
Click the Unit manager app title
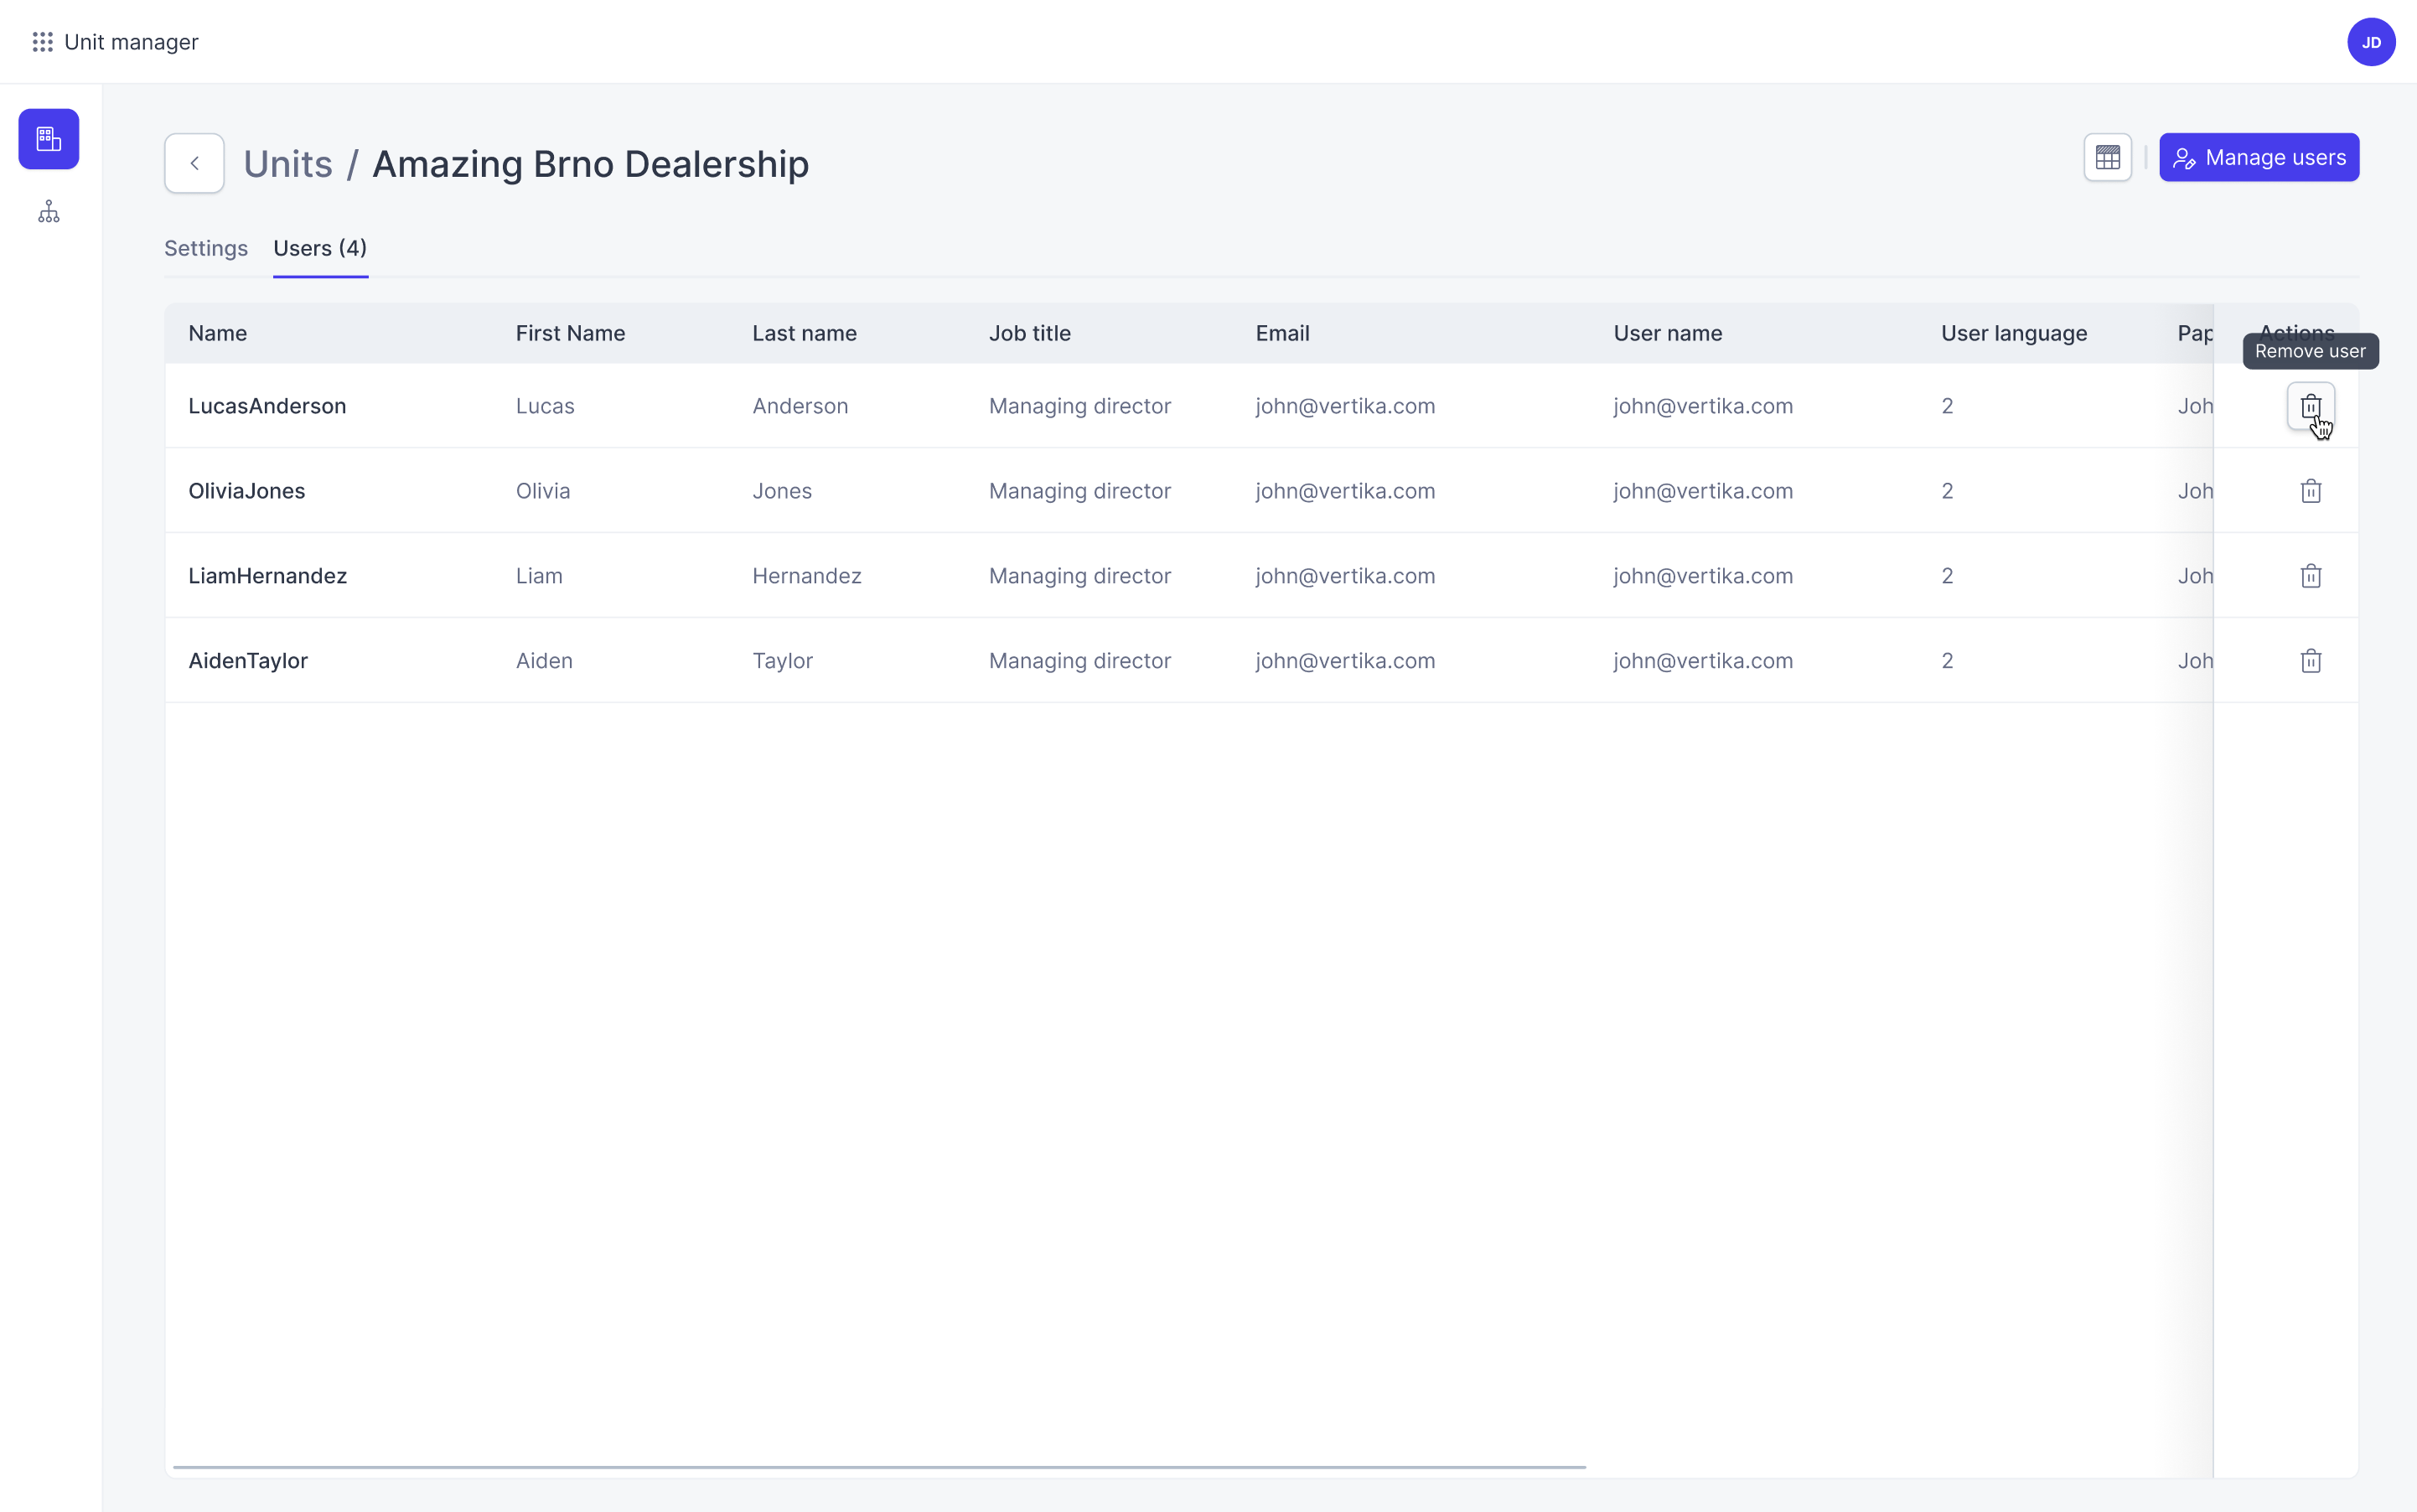point(131,42)
